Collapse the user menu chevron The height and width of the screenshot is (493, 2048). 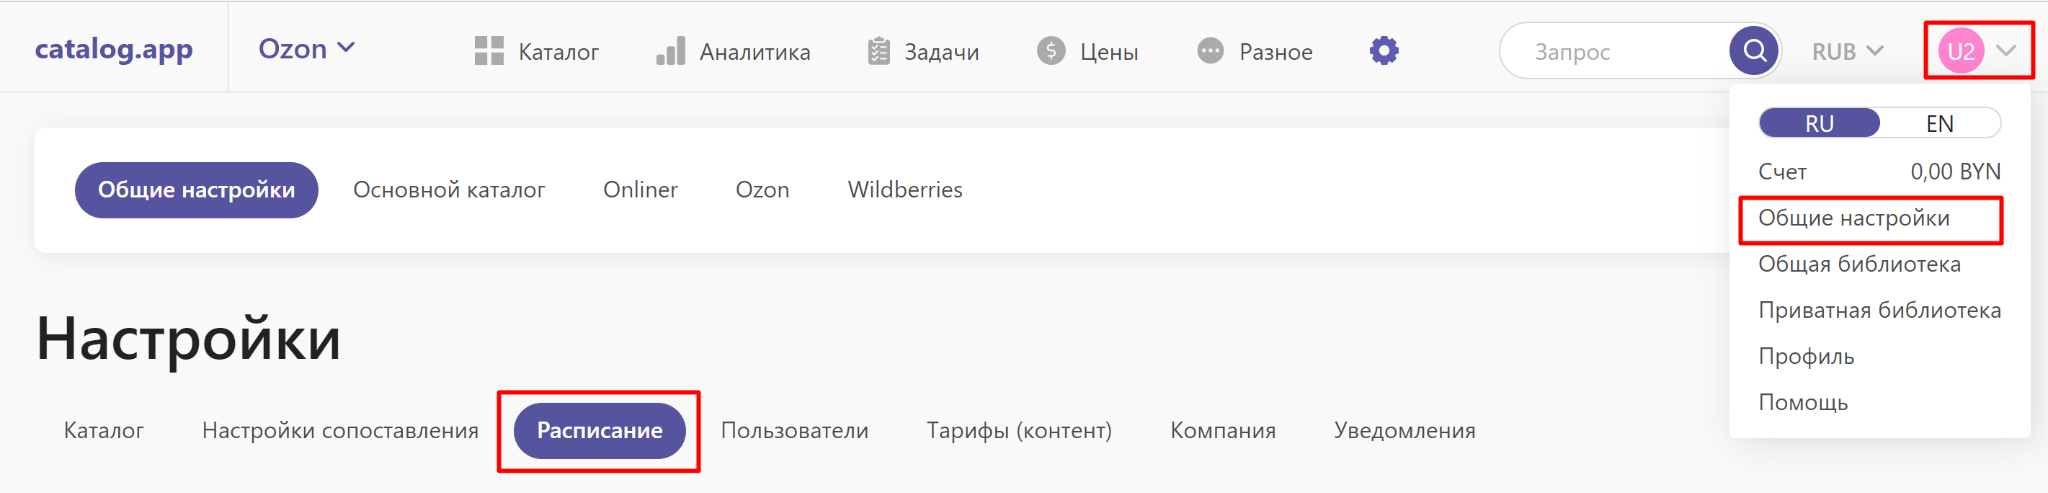[2006, 51]
